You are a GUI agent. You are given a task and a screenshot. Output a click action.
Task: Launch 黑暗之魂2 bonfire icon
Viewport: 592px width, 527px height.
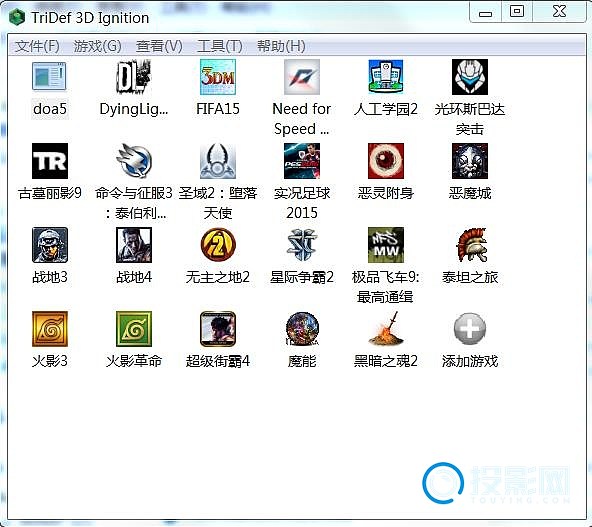pyautogui.click(x=385, y=329)
